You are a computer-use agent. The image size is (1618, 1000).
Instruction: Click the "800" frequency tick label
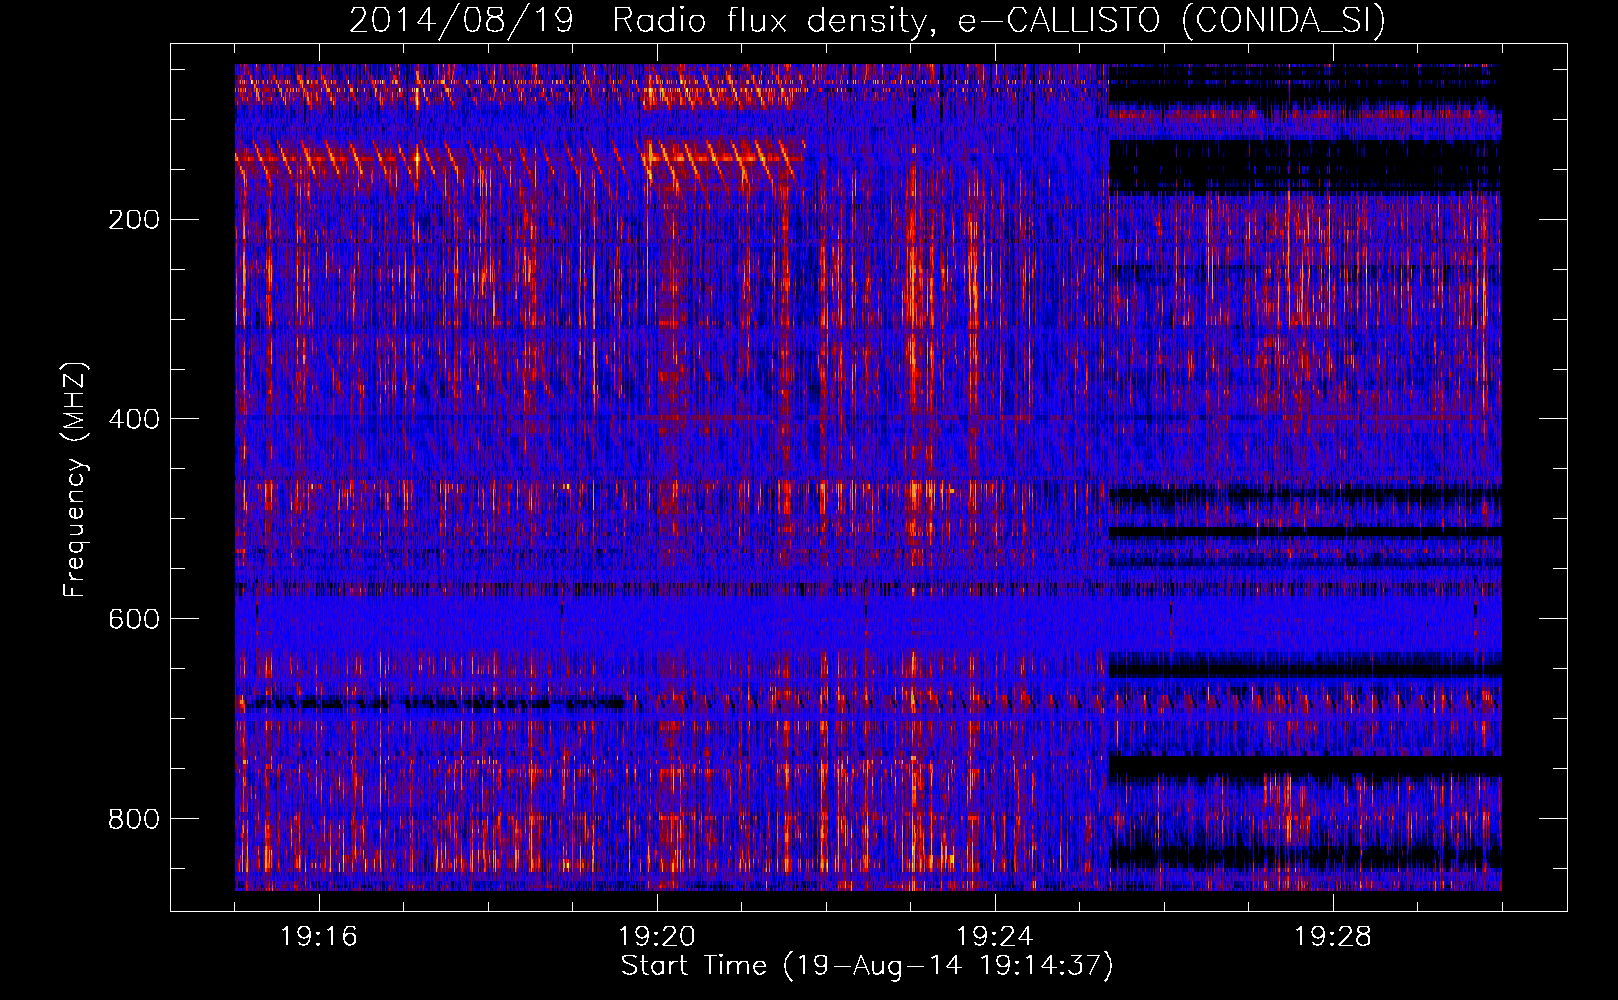coord(134,820)
